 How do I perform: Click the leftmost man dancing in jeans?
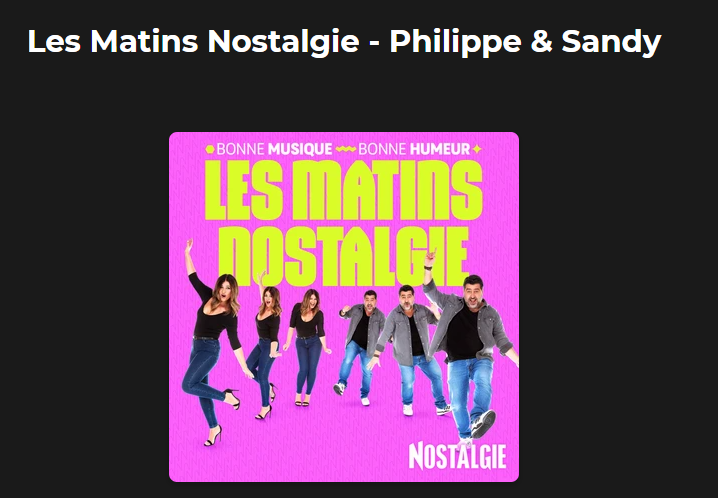[x=361, y=348]
